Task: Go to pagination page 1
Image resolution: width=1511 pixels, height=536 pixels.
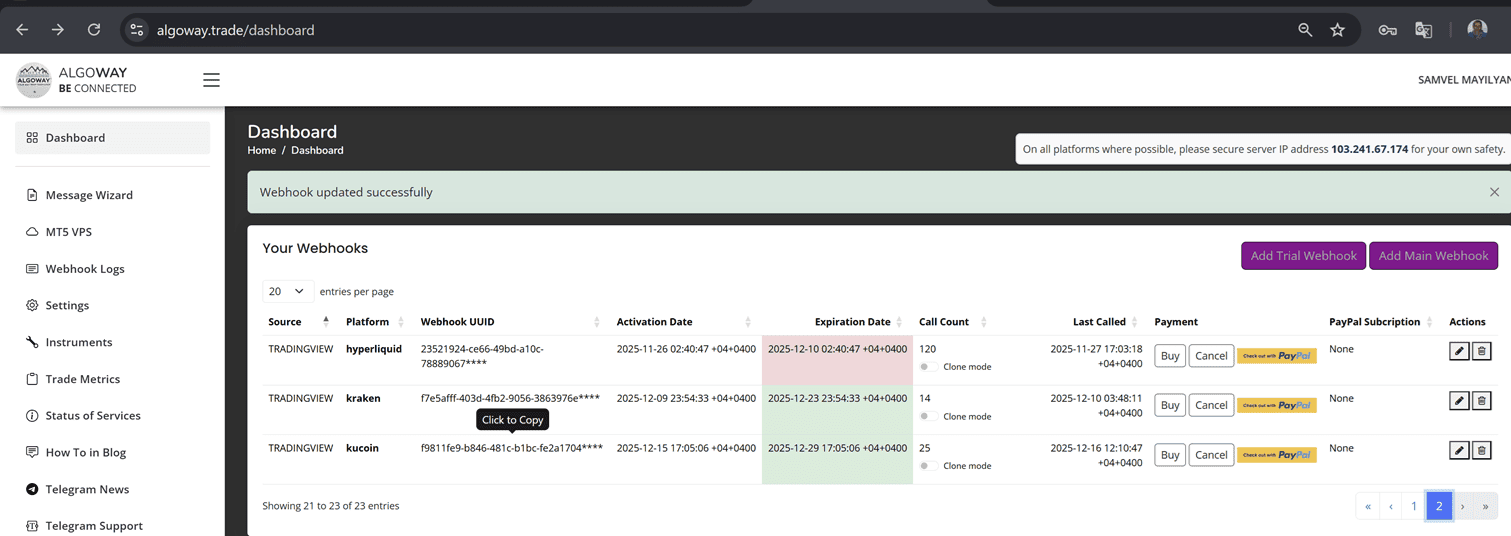Action: tap(1414, 506)
